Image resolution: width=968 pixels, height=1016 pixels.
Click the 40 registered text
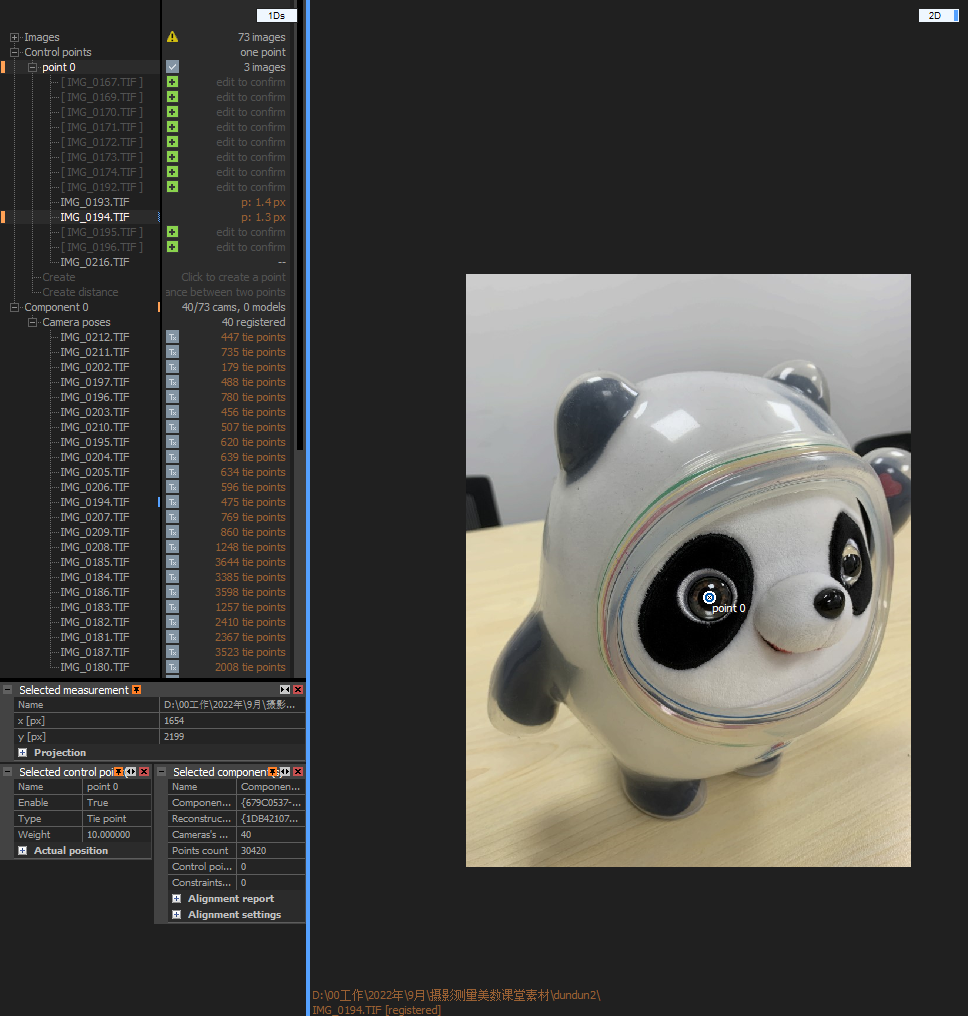point(253,322)
